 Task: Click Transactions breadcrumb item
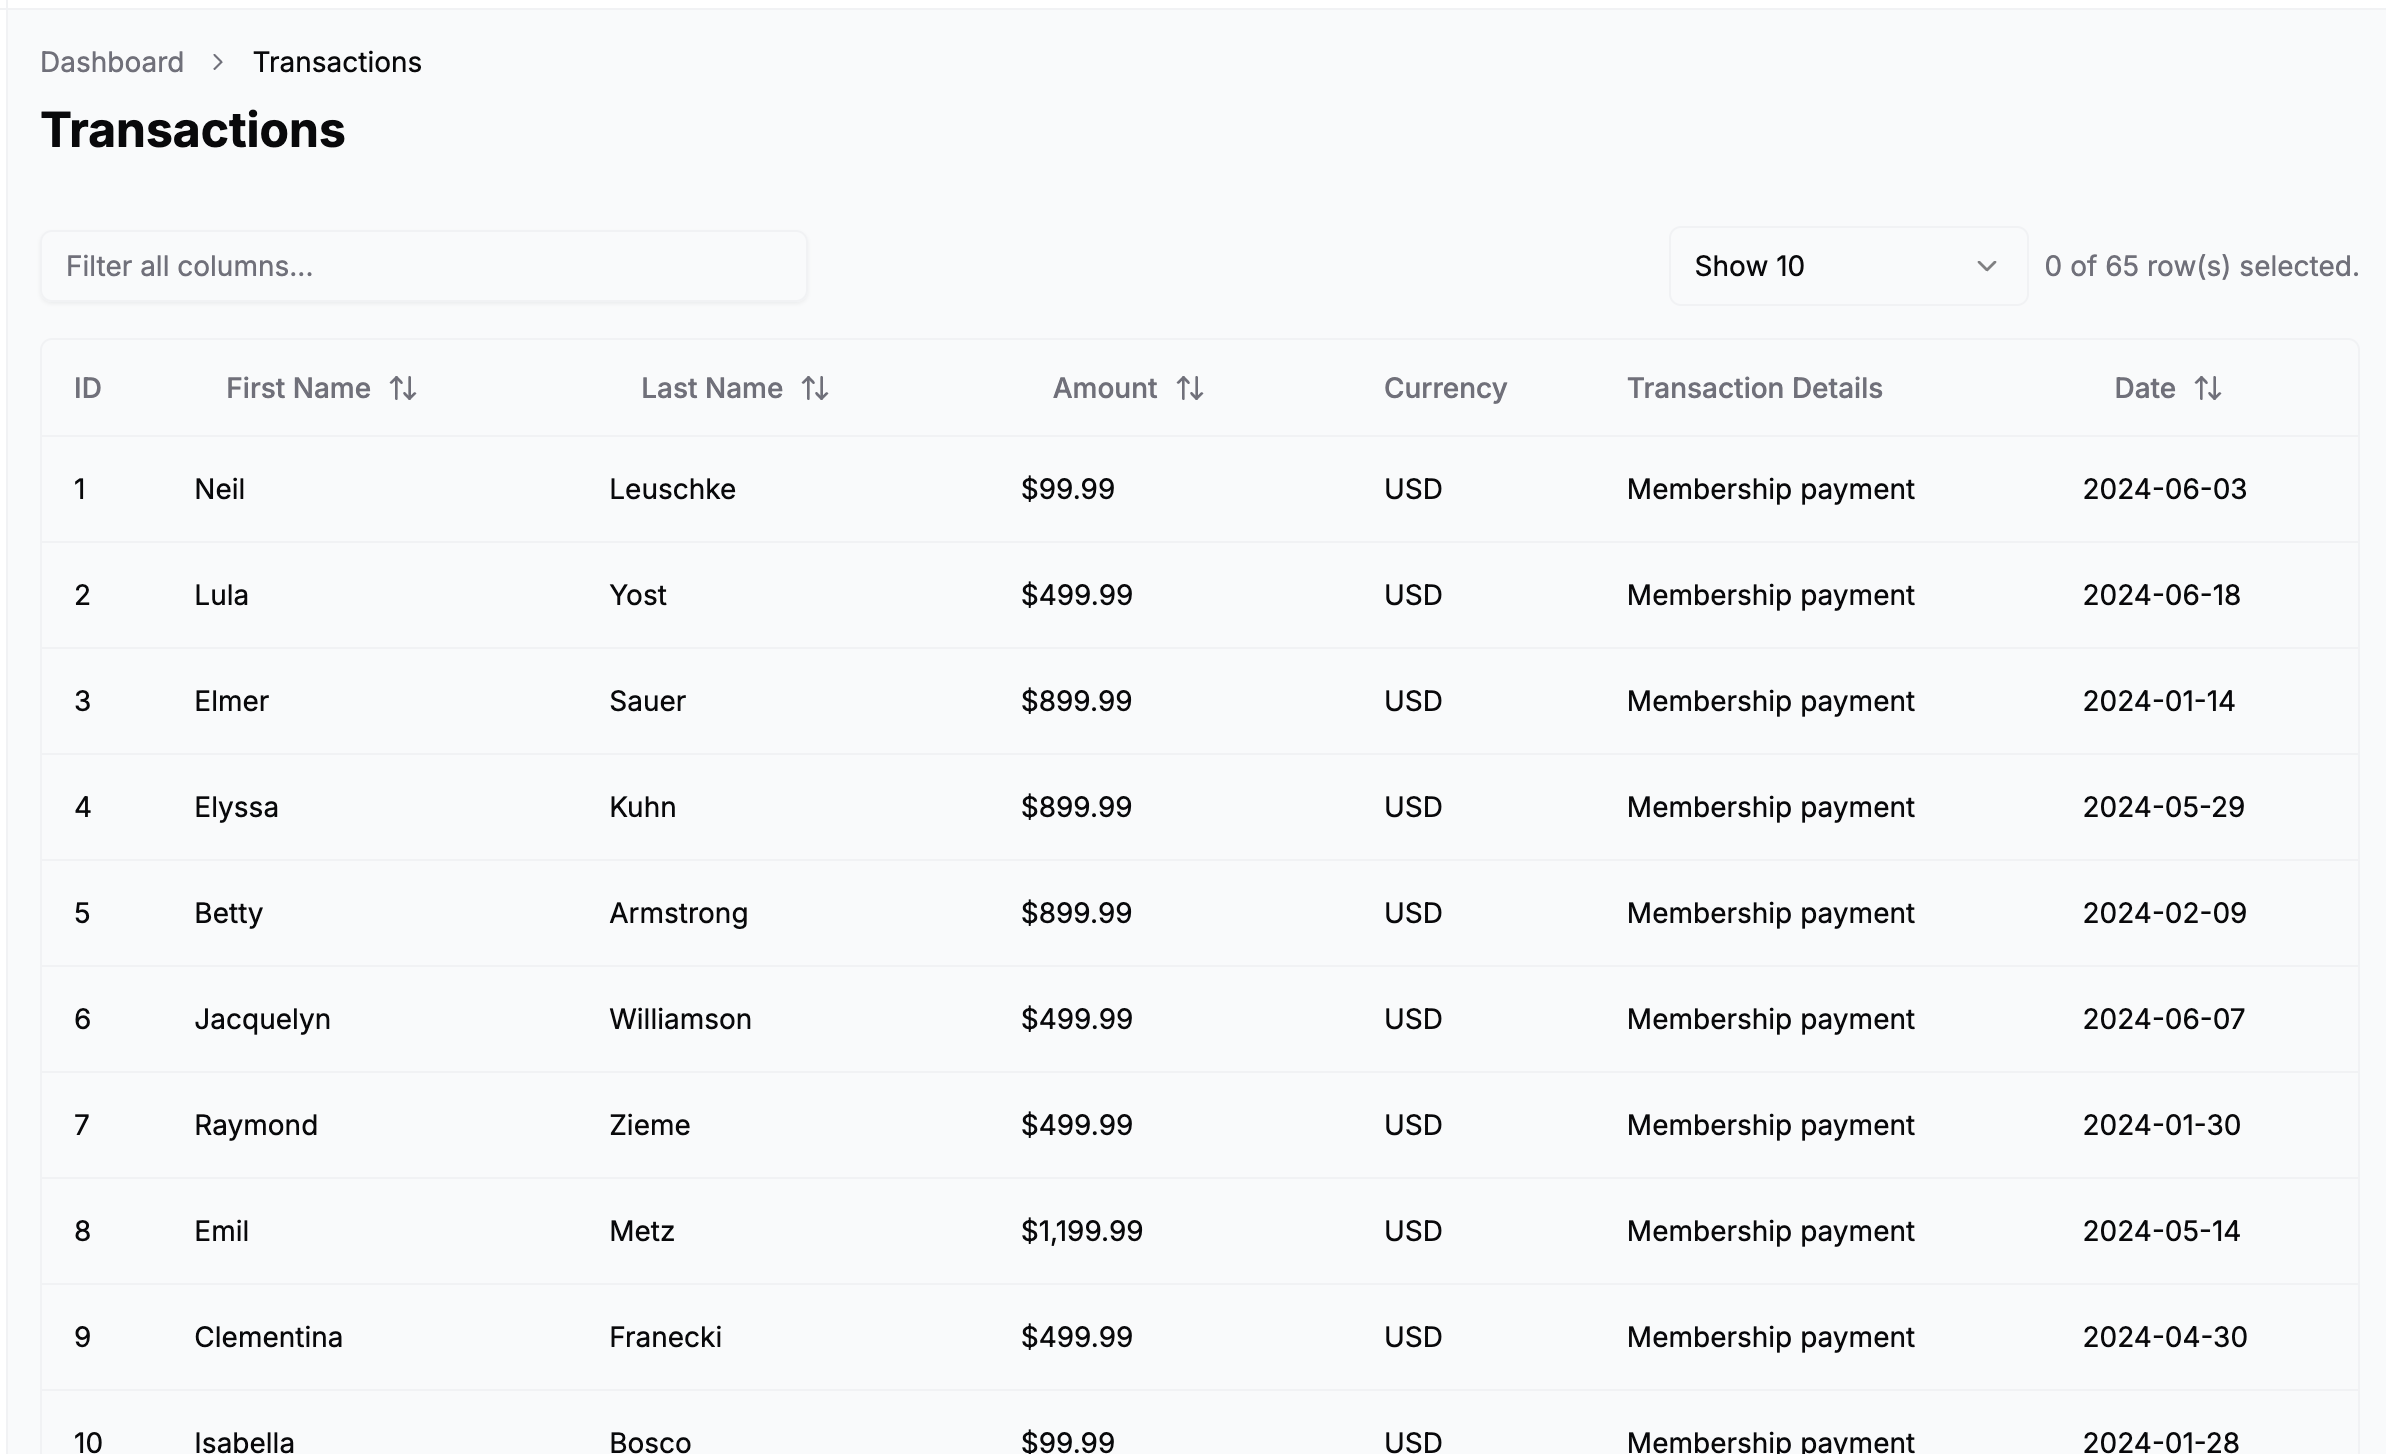tap(337, 62)
